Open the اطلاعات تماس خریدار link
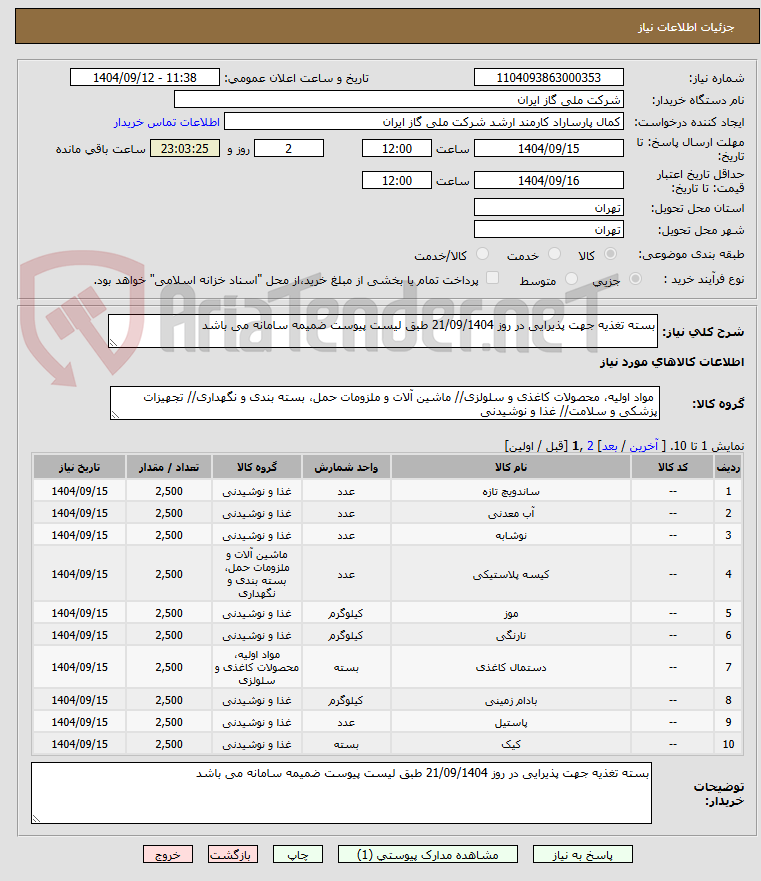 tap(167, 122)
